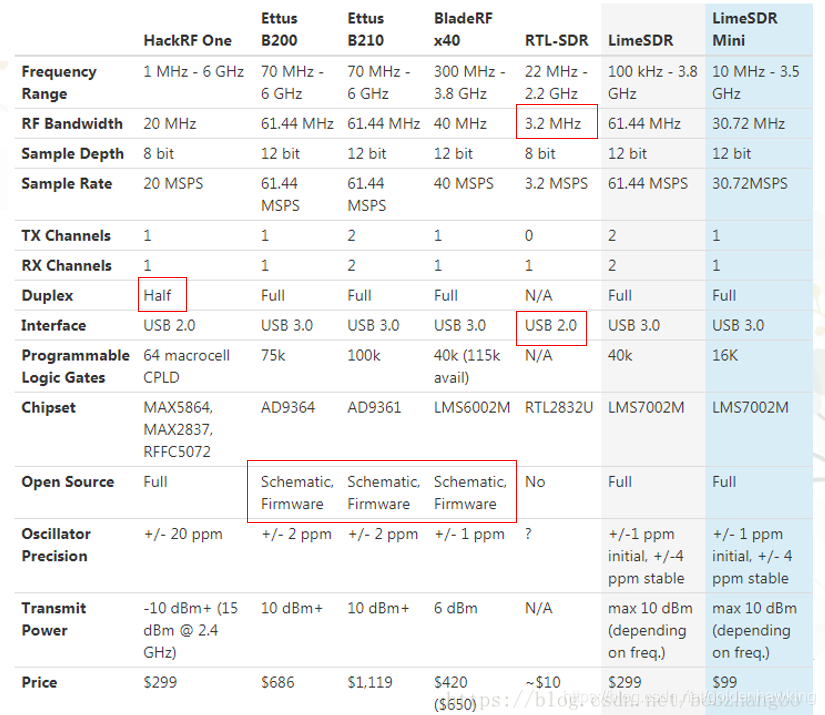Screen dimensions: 825x715
Task: Select the '100k' logic gates cell
Action: point(364,356)
